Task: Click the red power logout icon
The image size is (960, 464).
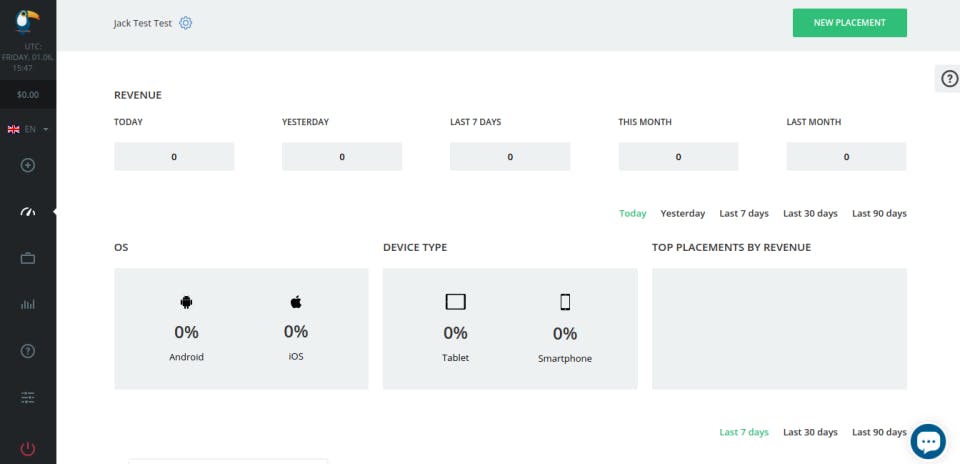Action: click(x=28, y=449)
